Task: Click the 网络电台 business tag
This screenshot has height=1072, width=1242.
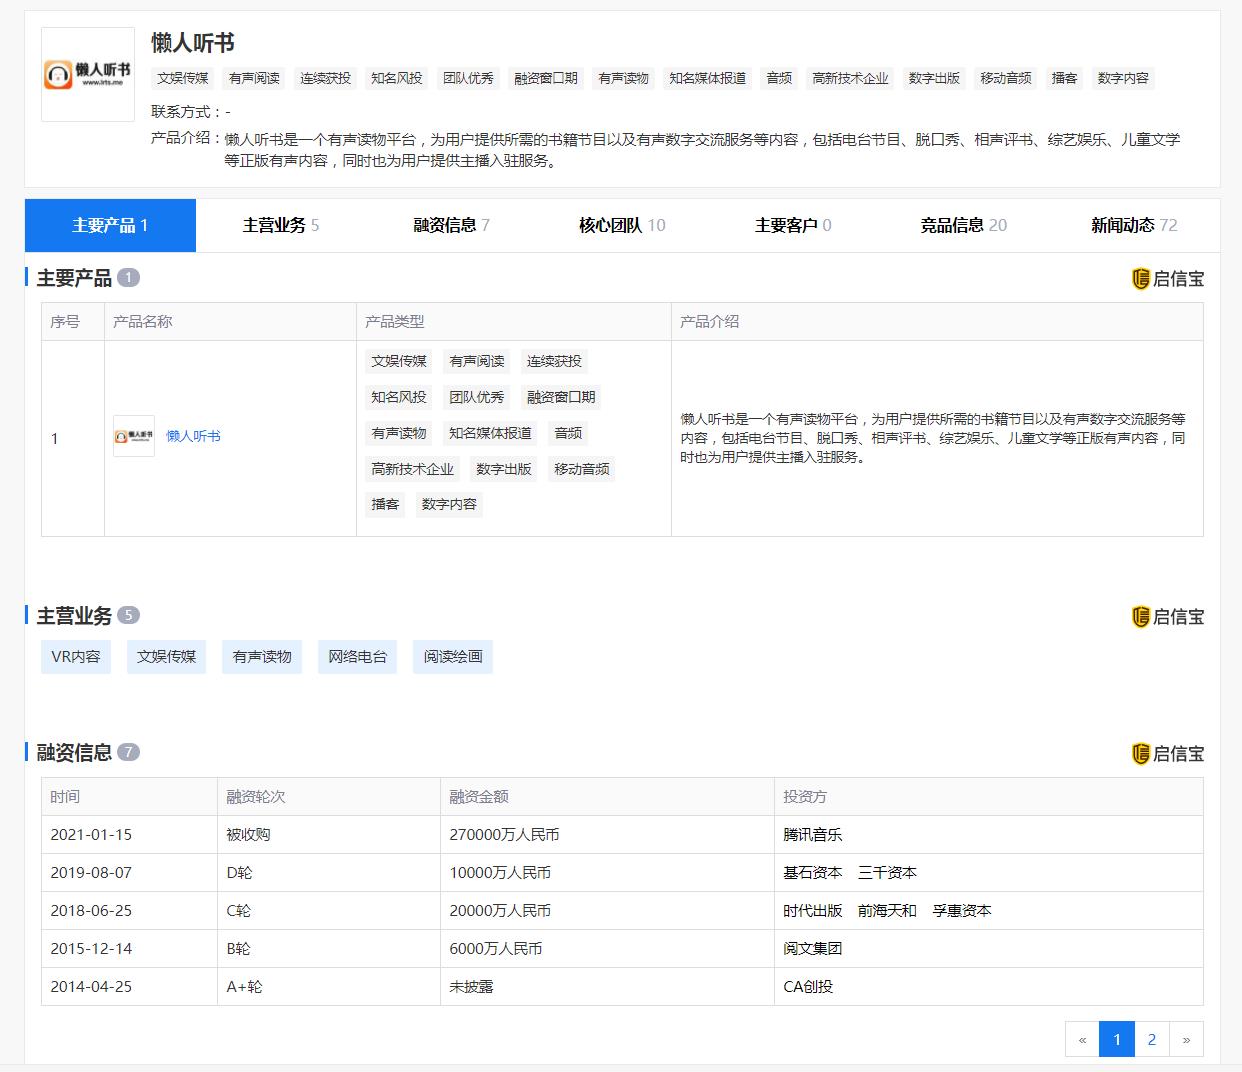Action: (x=357, y=657)
